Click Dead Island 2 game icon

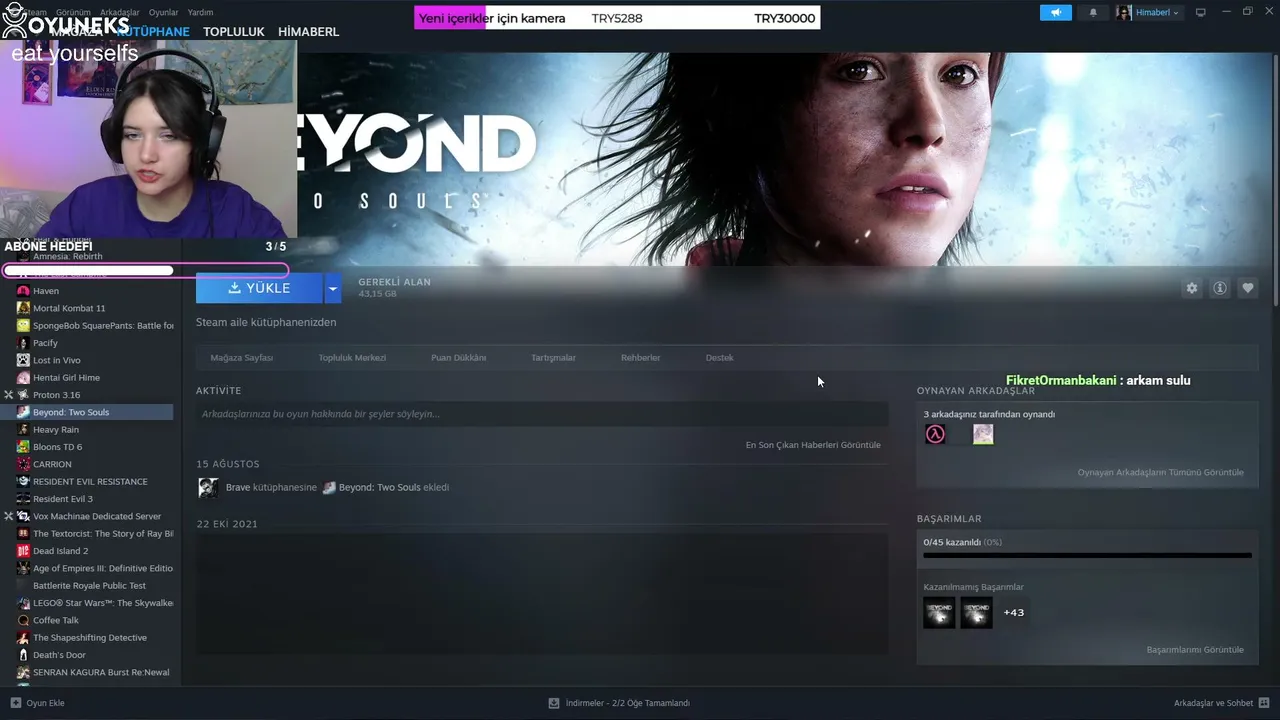23,551
